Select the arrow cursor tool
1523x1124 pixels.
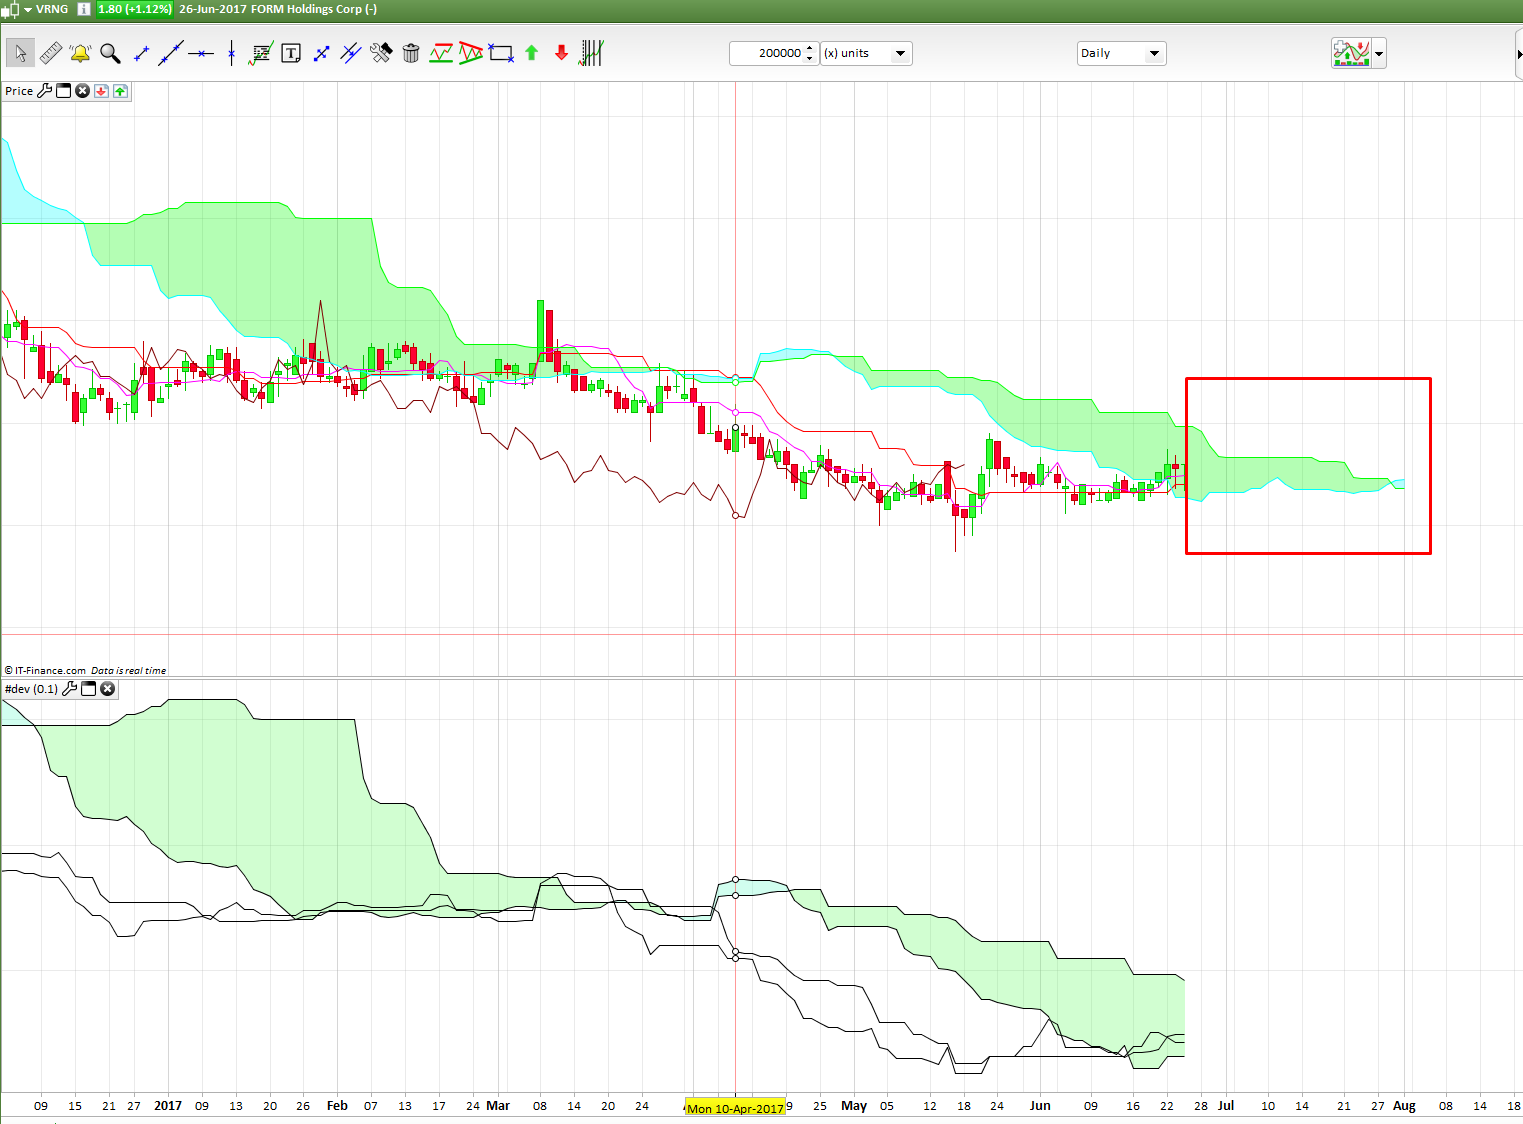pos(20,53)
